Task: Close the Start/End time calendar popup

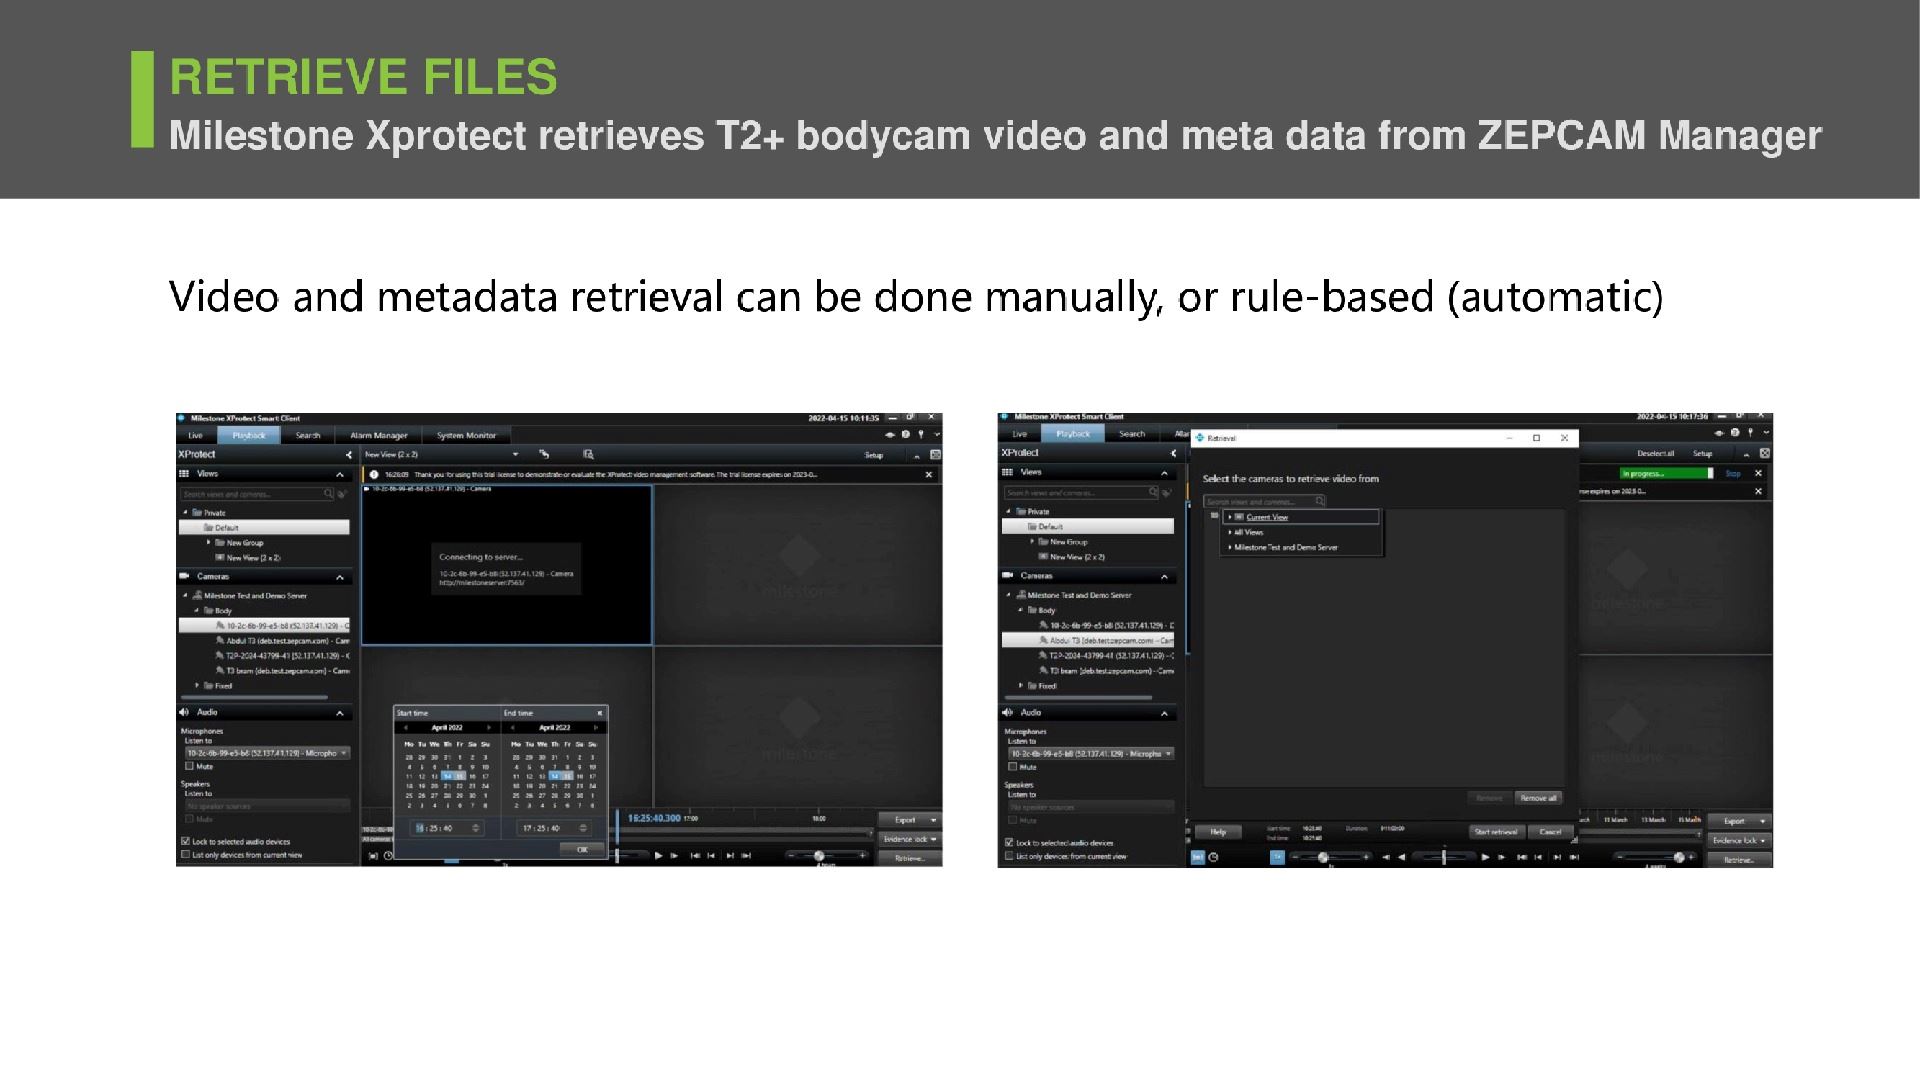Action: (x=600, y=713)
